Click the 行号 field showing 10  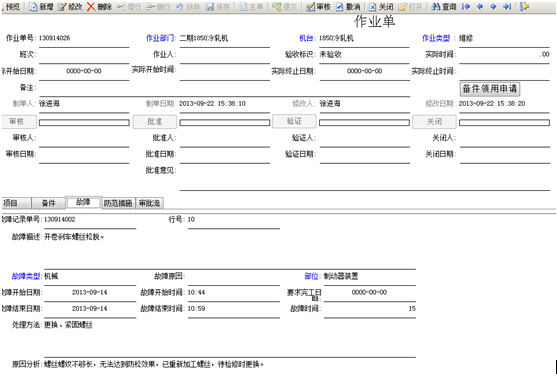(233, 220)
